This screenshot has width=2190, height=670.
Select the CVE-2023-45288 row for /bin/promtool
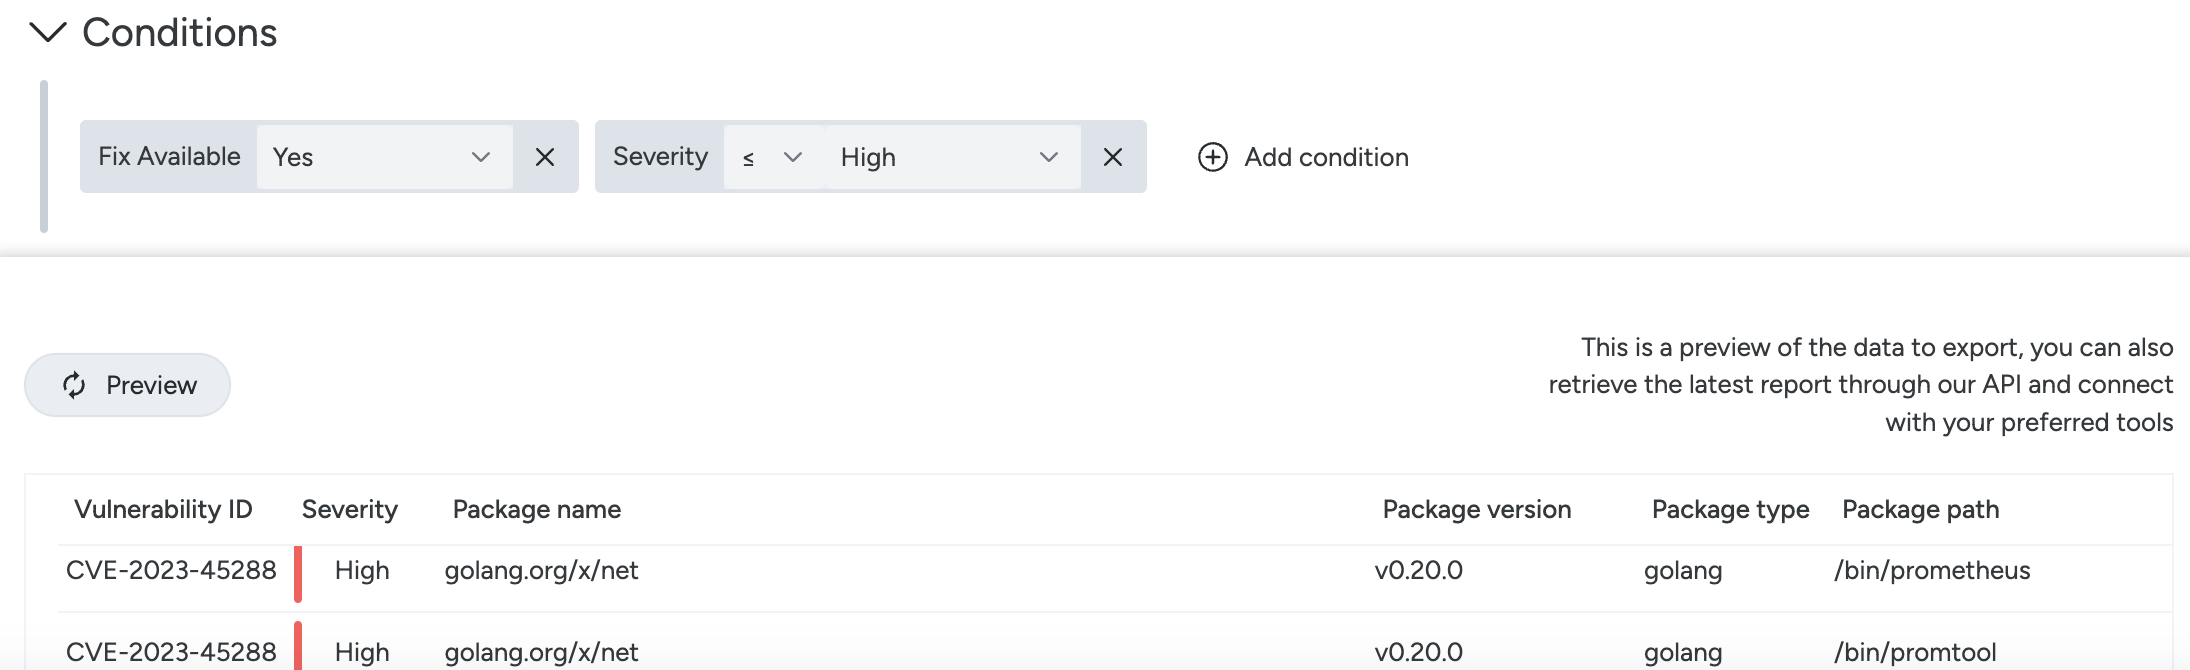(x=1115, y=645)
